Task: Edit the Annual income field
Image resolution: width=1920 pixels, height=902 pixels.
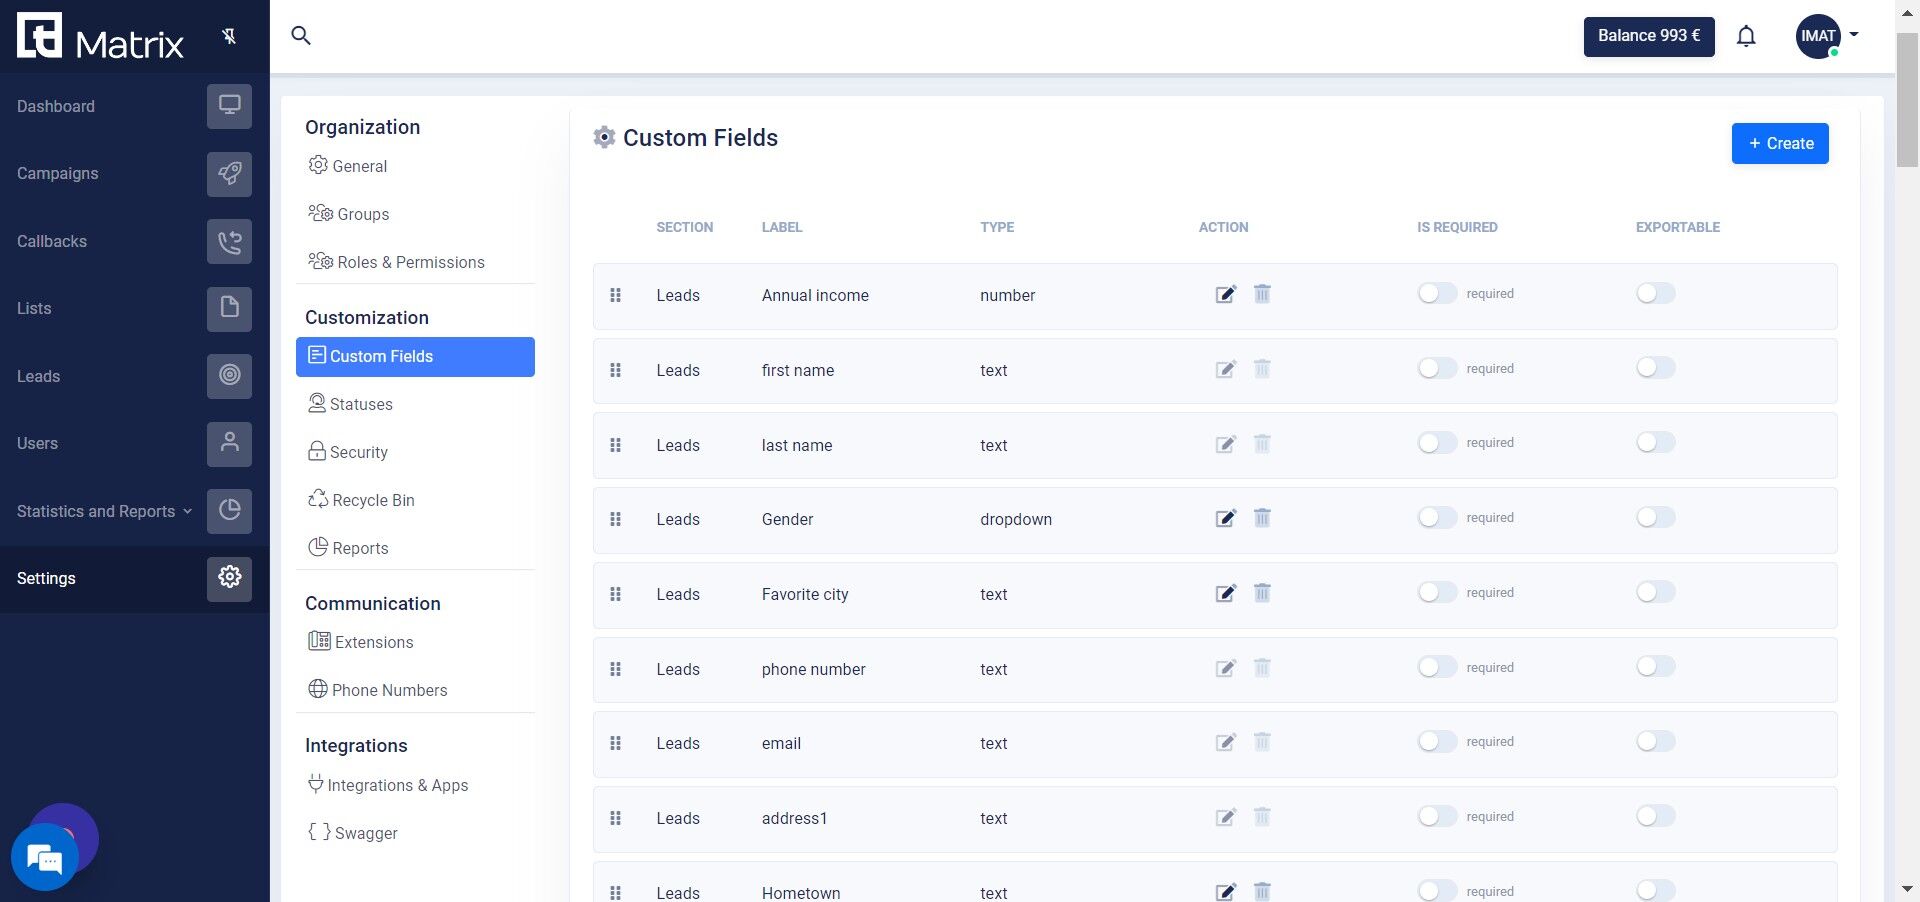Action: [1226, 294]
